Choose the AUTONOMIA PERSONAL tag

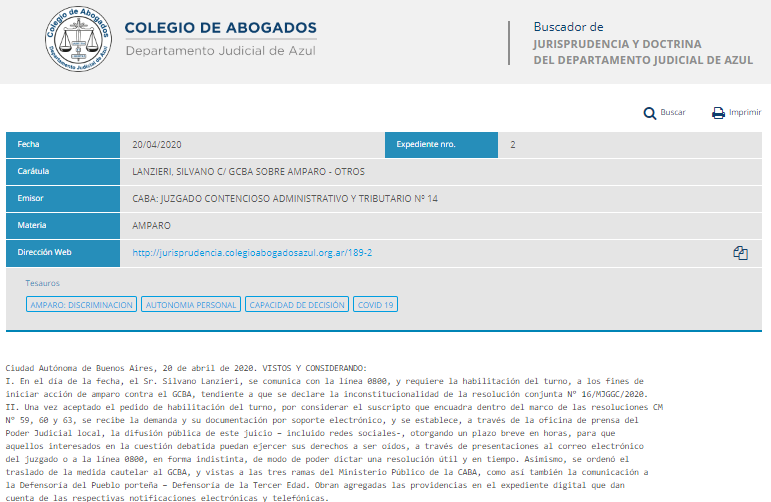click(x=191, y=304)
